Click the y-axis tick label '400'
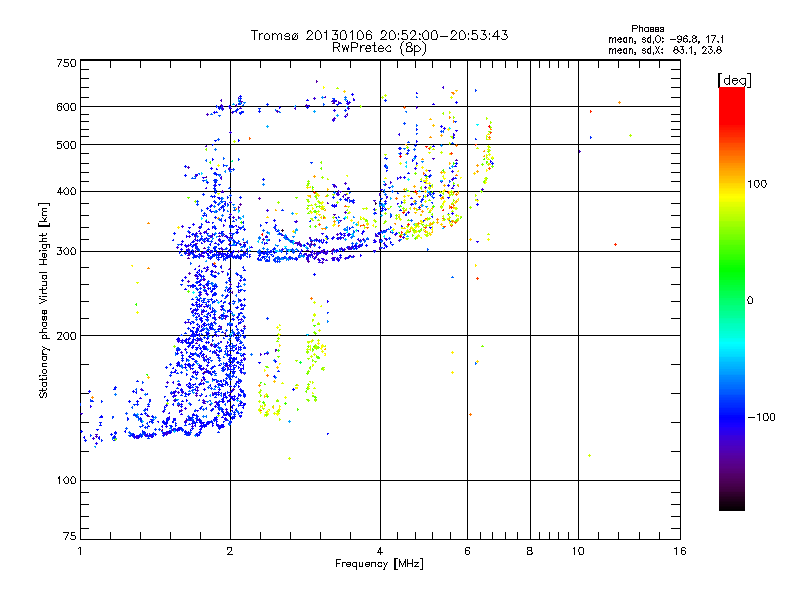 67,191
